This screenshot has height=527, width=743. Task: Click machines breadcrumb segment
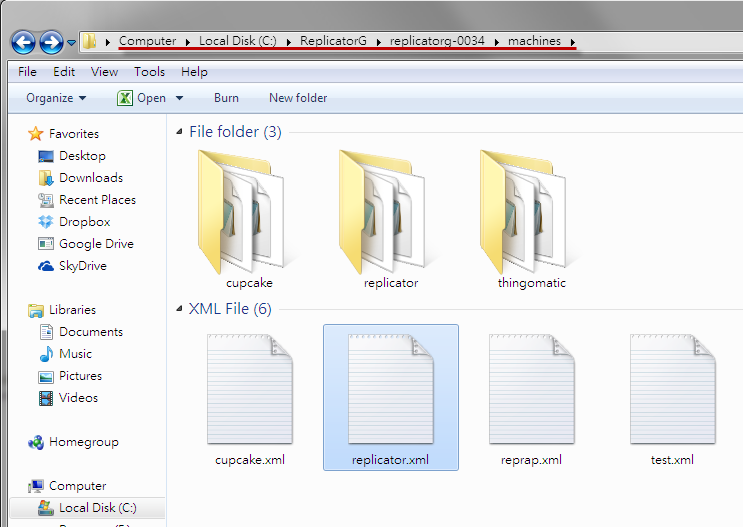(534, 41)
